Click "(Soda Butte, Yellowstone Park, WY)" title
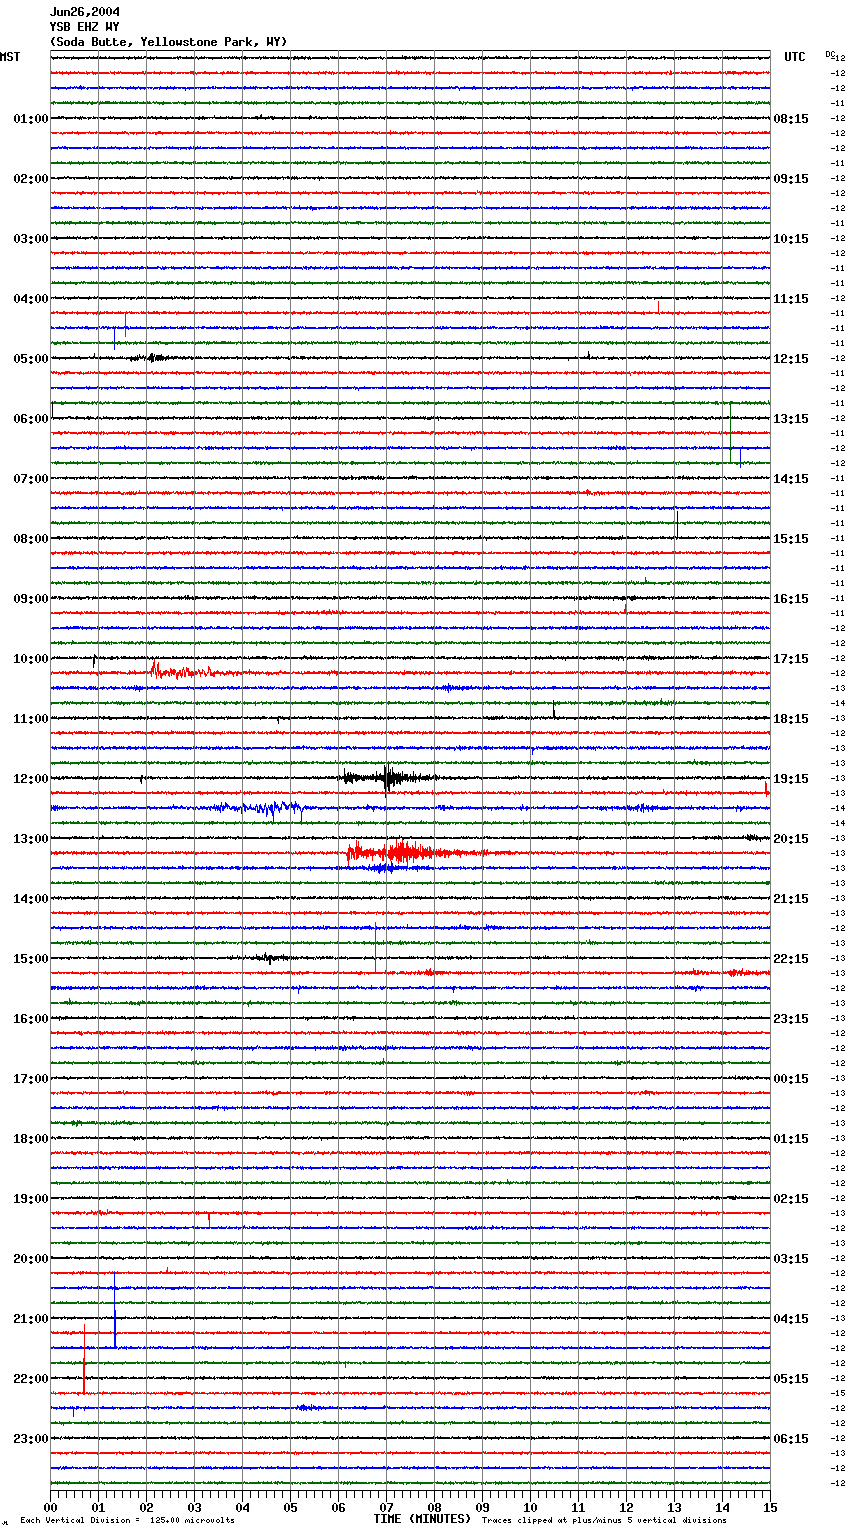Viewport: 850px width, 1534px height. click(168, 42)
